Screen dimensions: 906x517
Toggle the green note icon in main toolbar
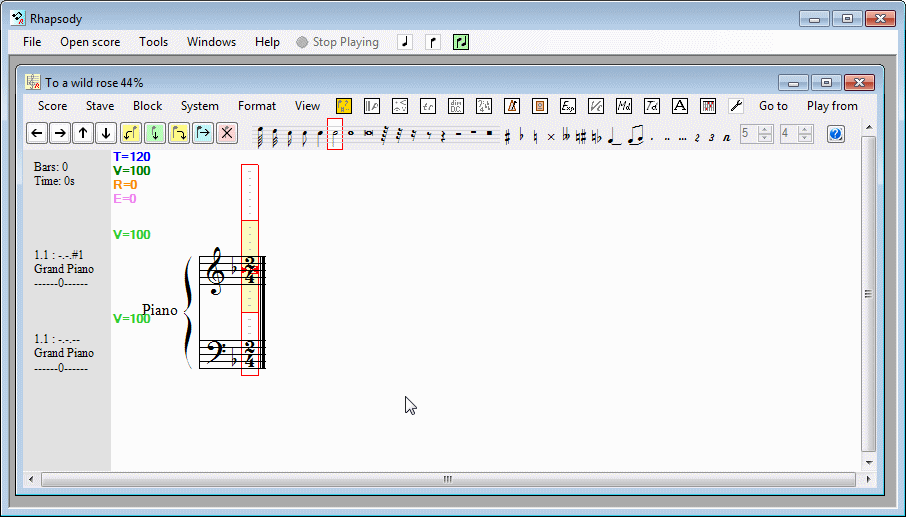[461, 42]
